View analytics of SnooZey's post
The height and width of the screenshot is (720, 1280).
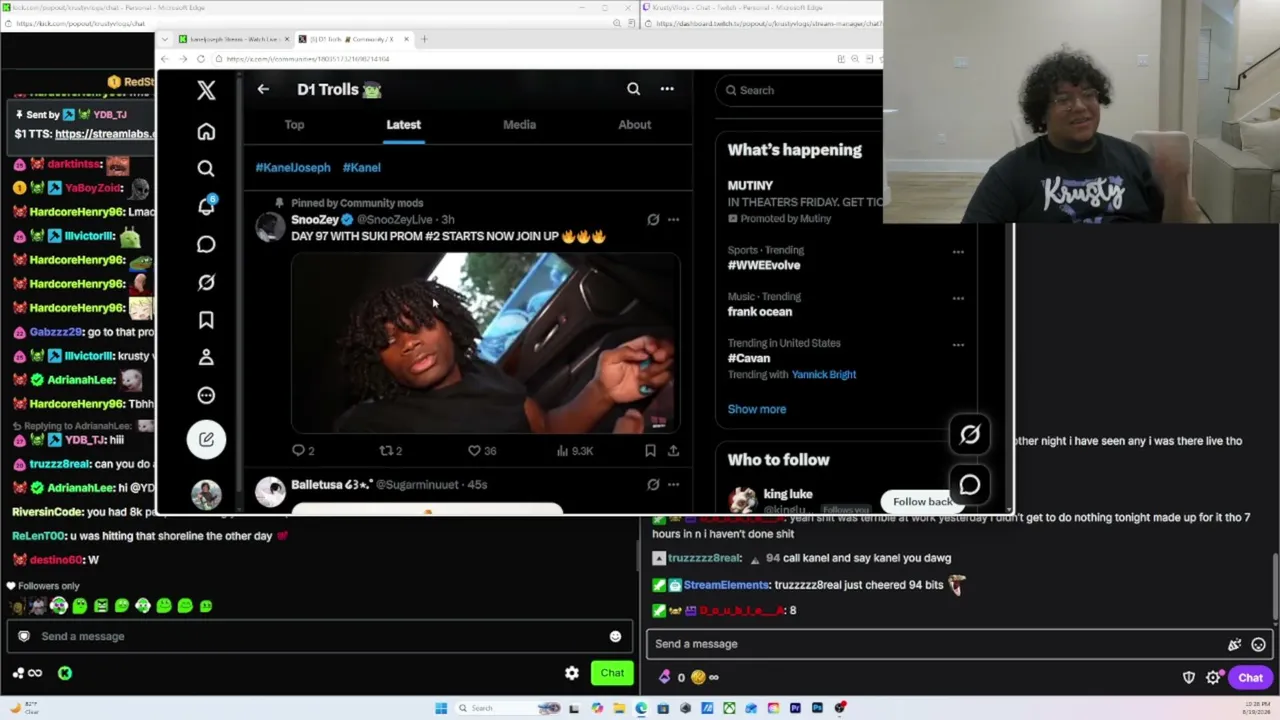point(577,451)
